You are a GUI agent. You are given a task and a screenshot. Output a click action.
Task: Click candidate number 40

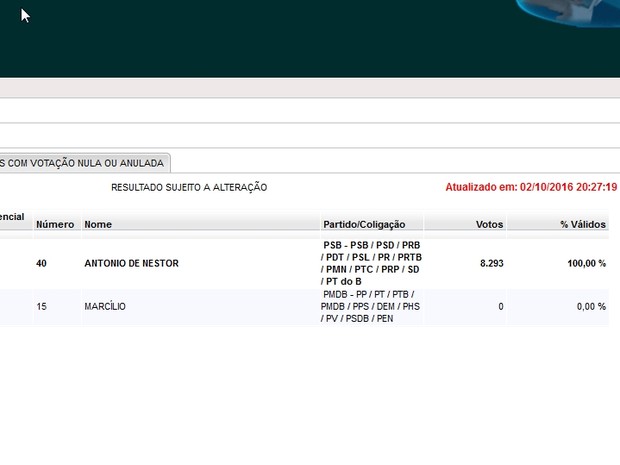click(42, 264)
